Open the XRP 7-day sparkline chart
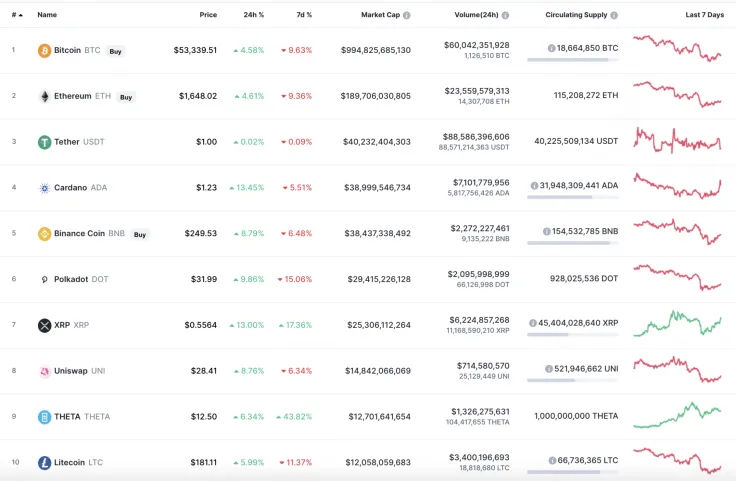The height and width of the screenshot is (481, 736). point(677,325)
